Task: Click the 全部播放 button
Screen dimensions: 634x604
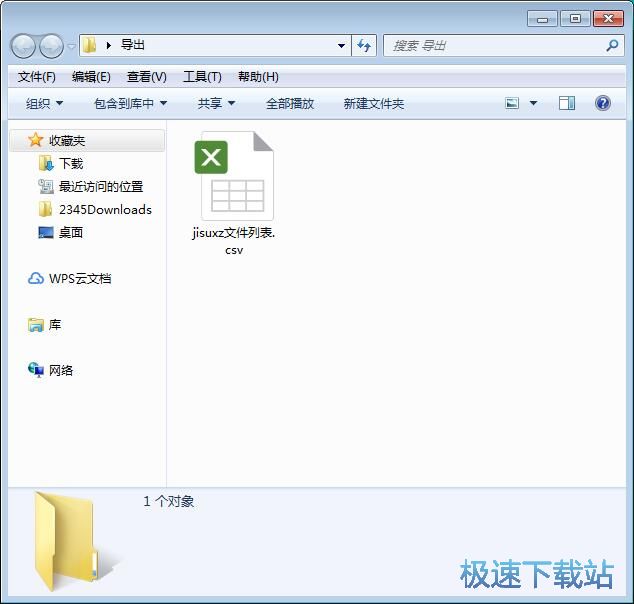Action: [290, 103]
